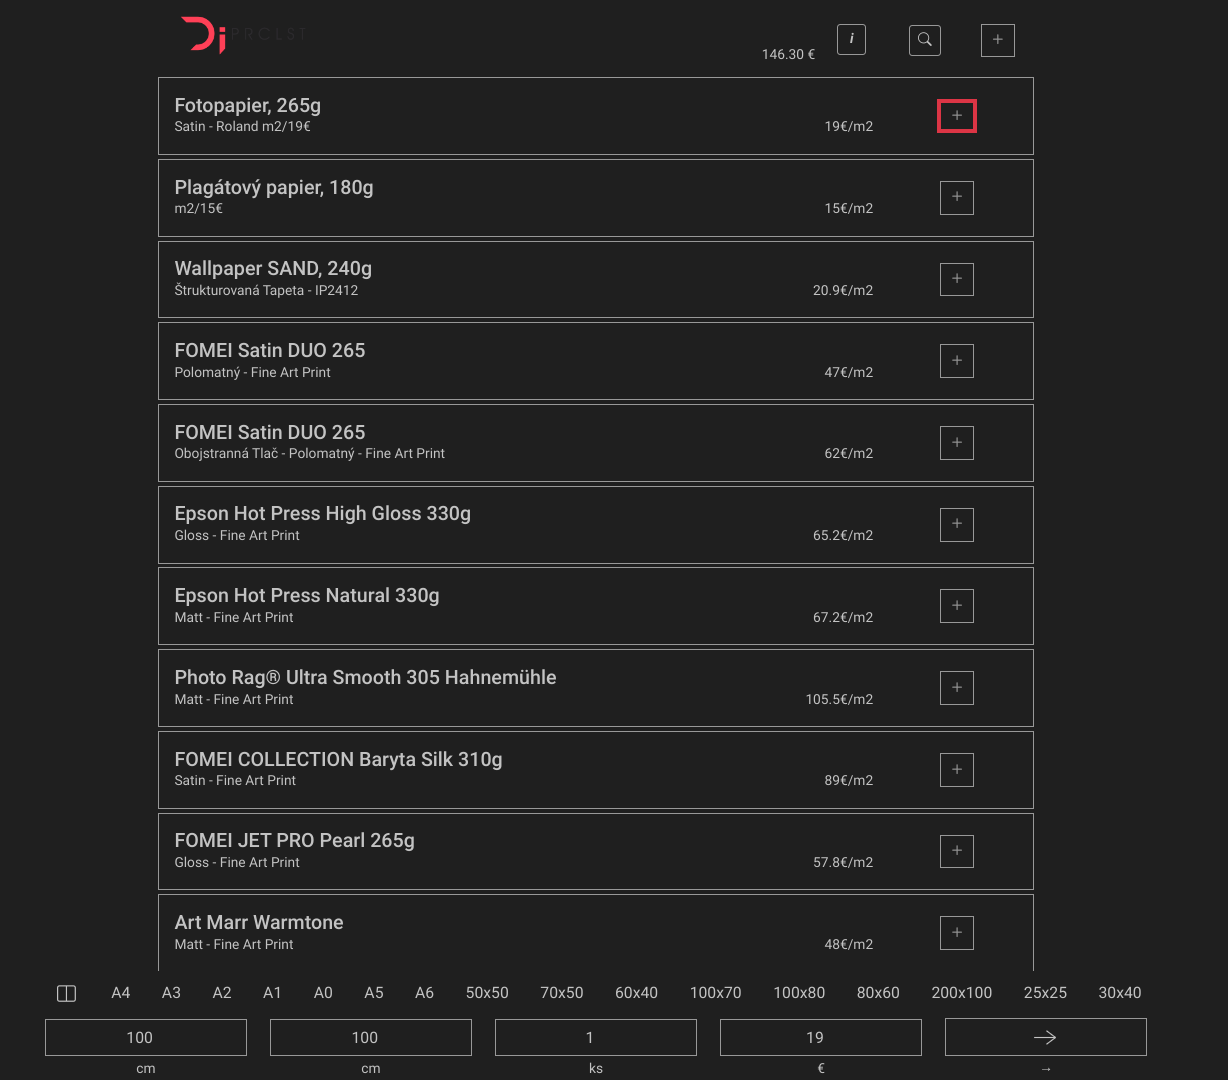Add Epson Hot Press Natural 330g
1228x1080 pixels.
(x=957, y=606)
